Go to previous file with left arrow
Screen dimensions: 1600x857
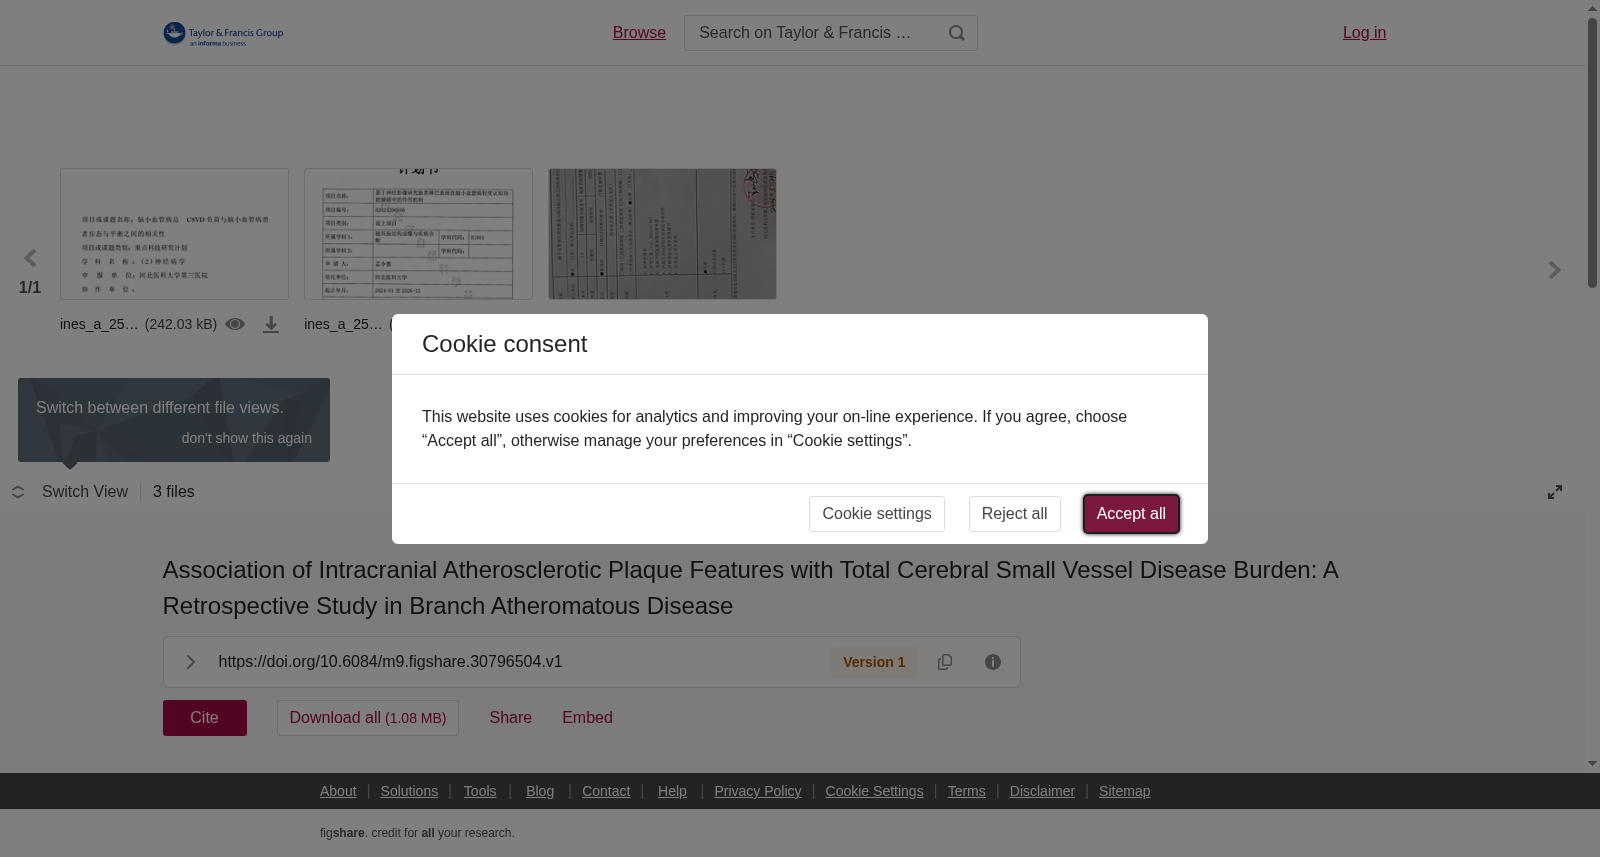[30, 258]
